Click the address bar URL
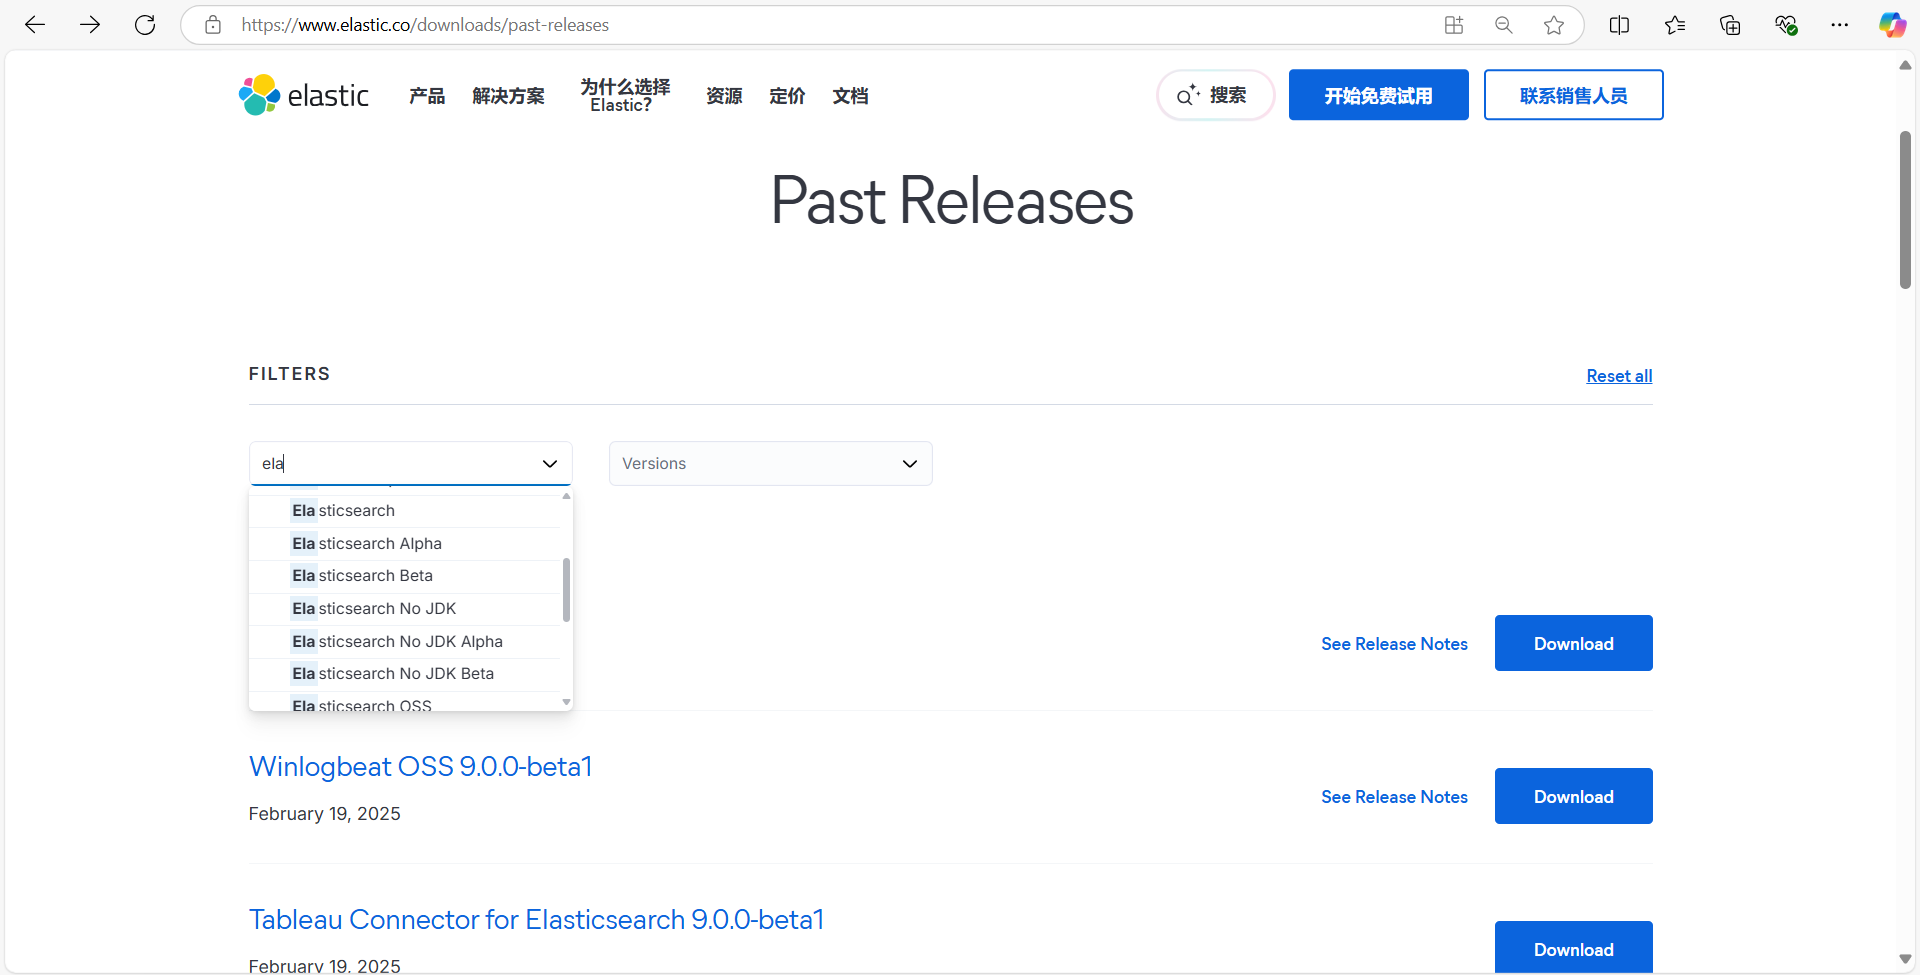This screenshot has width=1920, height=975. click(x=425, y=25)
